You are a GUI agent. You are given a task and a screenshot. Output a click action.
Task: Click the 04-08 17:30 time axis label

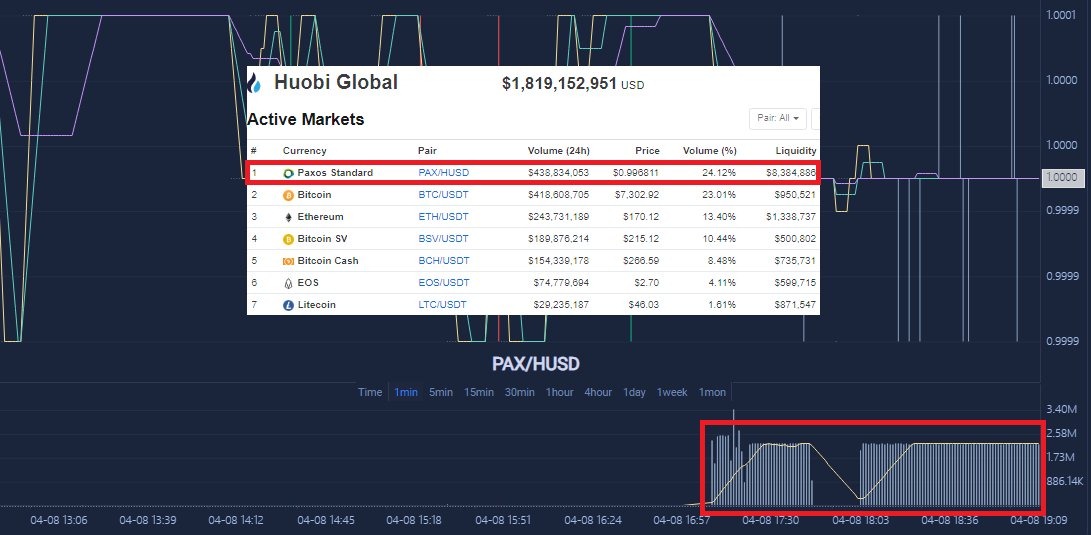point(770,520)
